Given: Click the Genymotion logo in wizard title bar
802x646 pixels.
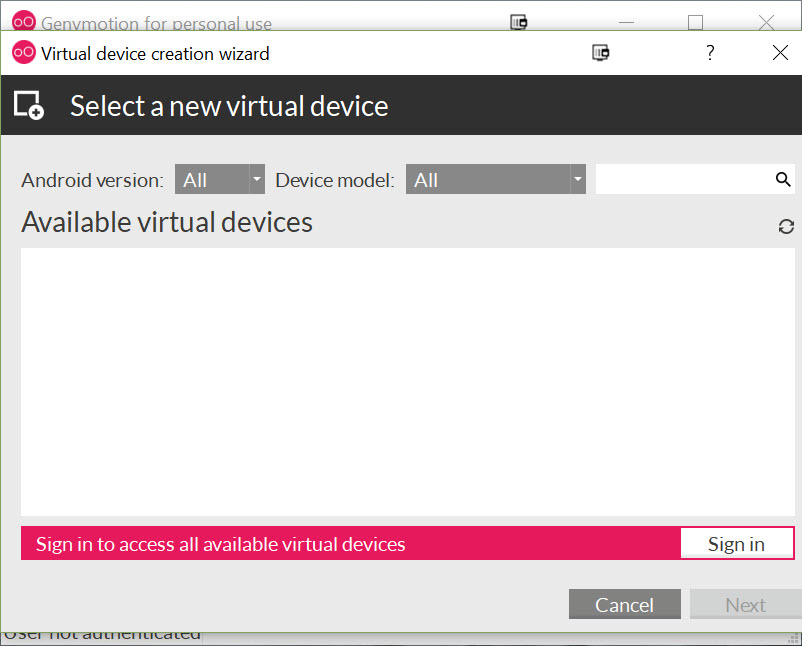Looking at the screenshot, I should coord(24,52).
